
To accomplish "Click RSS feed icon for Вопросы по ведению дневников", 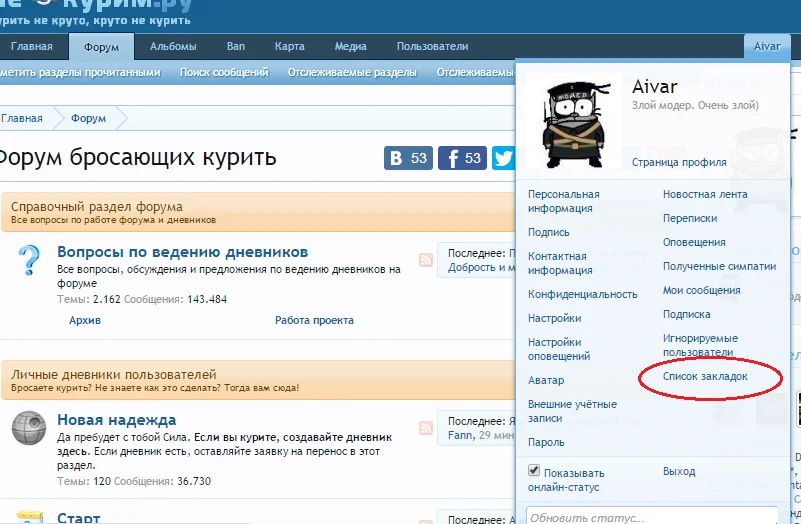I will (426, 260).
